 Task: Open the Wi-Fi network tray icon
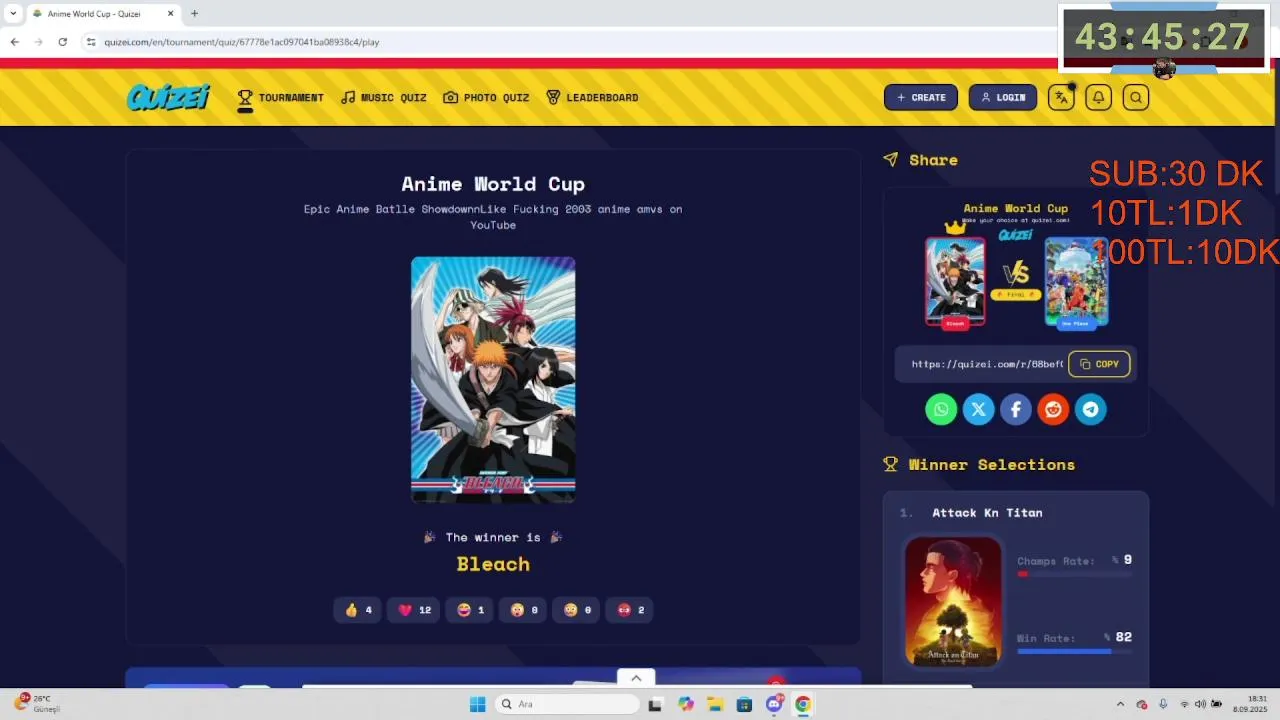[x=1184, y=704]
